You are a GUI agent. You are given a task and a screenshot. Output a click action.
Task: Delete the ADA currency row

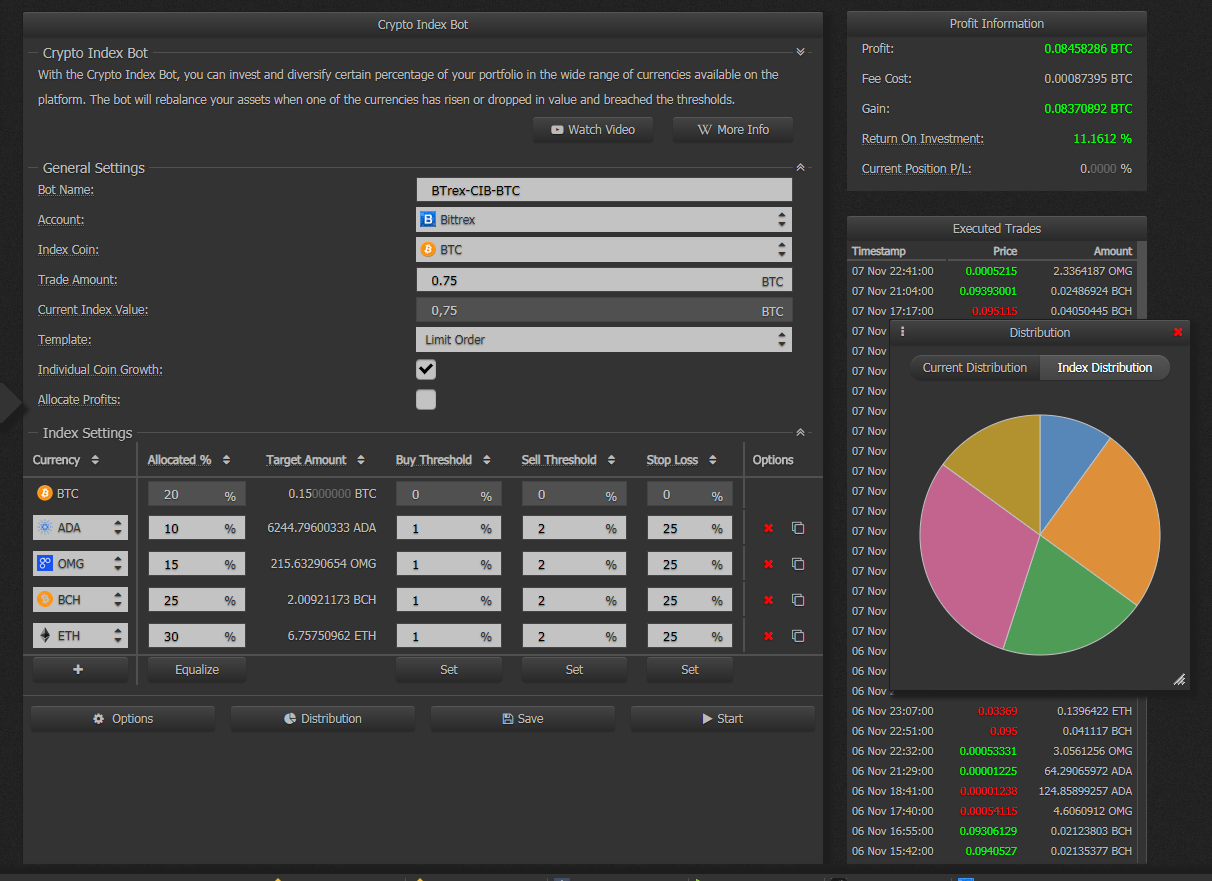[768, 528]
